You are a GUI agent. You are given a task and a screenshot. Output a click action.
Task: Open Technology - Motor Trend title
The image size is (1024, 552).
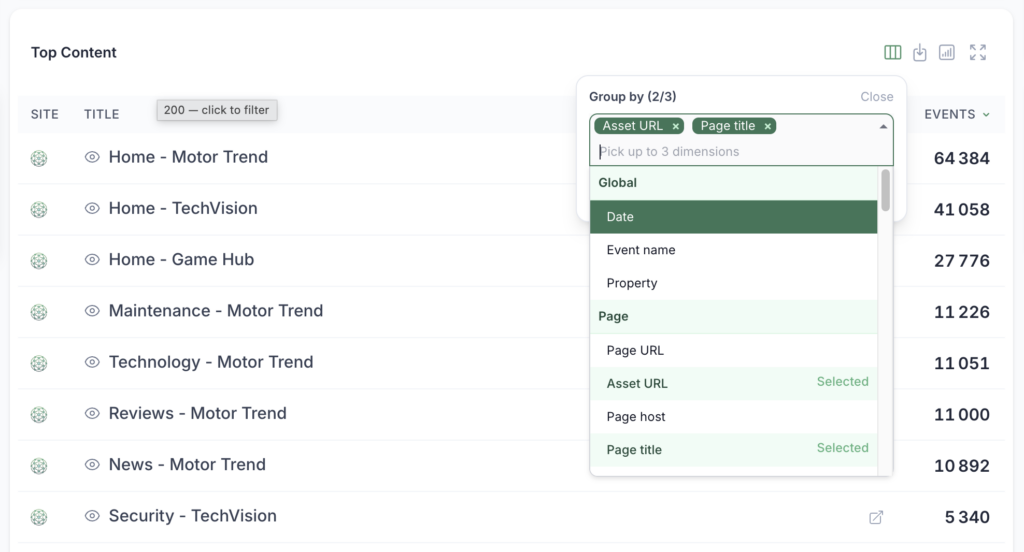[211, 362]
